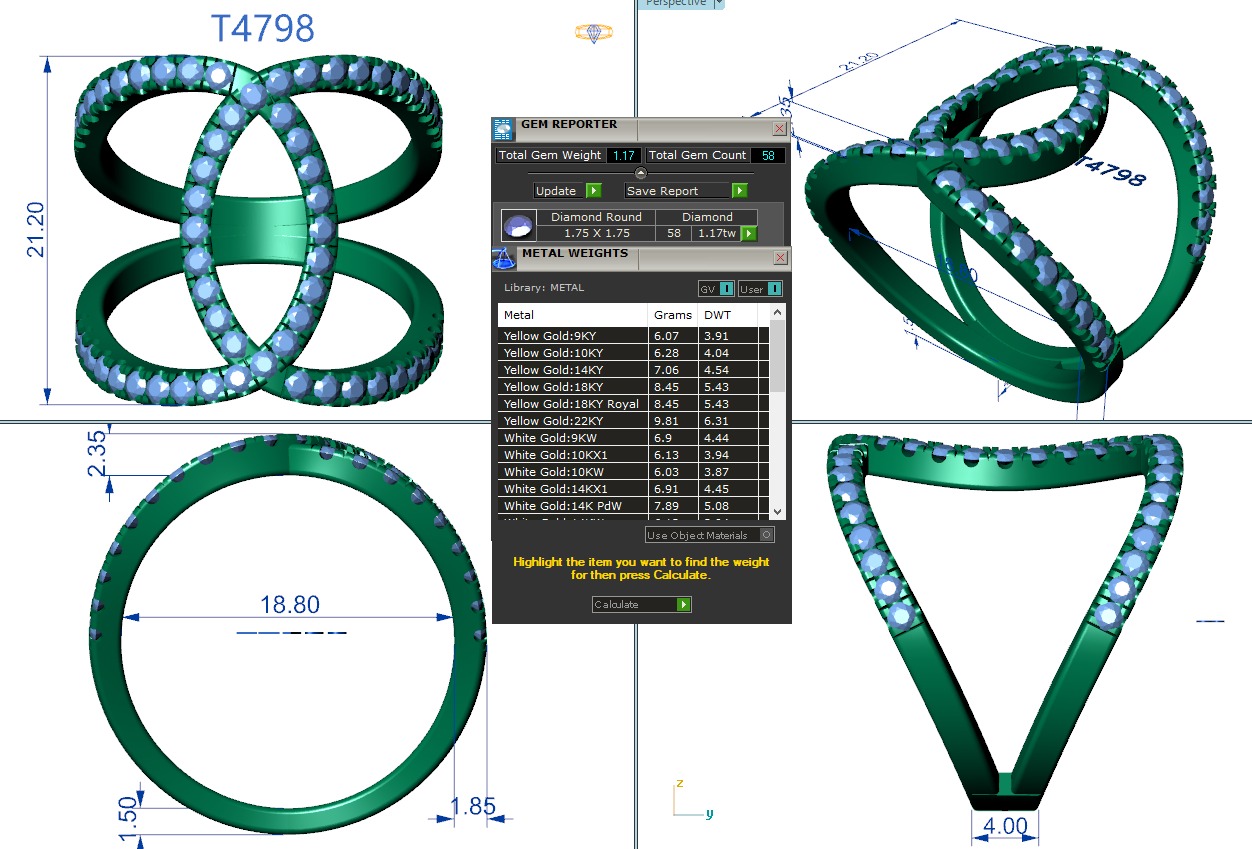
Task: Open the Perspective viewport dropdown arrow
Action: tap(719, 4)
